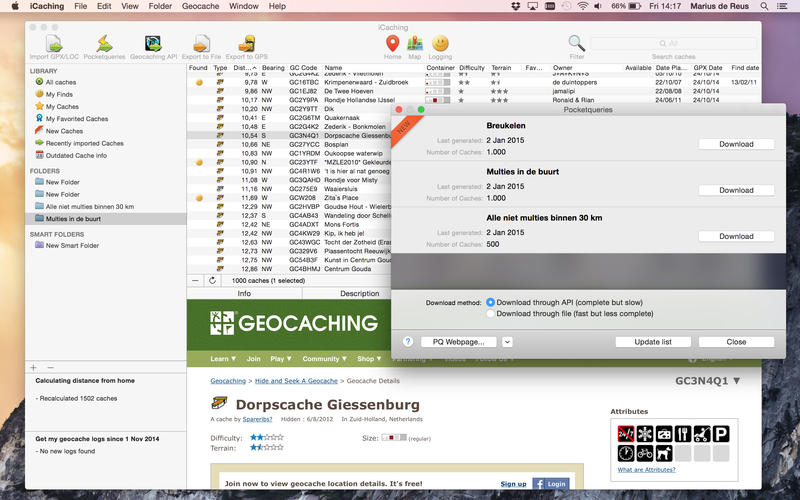Open Hide and Seek A Geocache link
This screenshot has width=800, height=500.
(x=296, y=381)
